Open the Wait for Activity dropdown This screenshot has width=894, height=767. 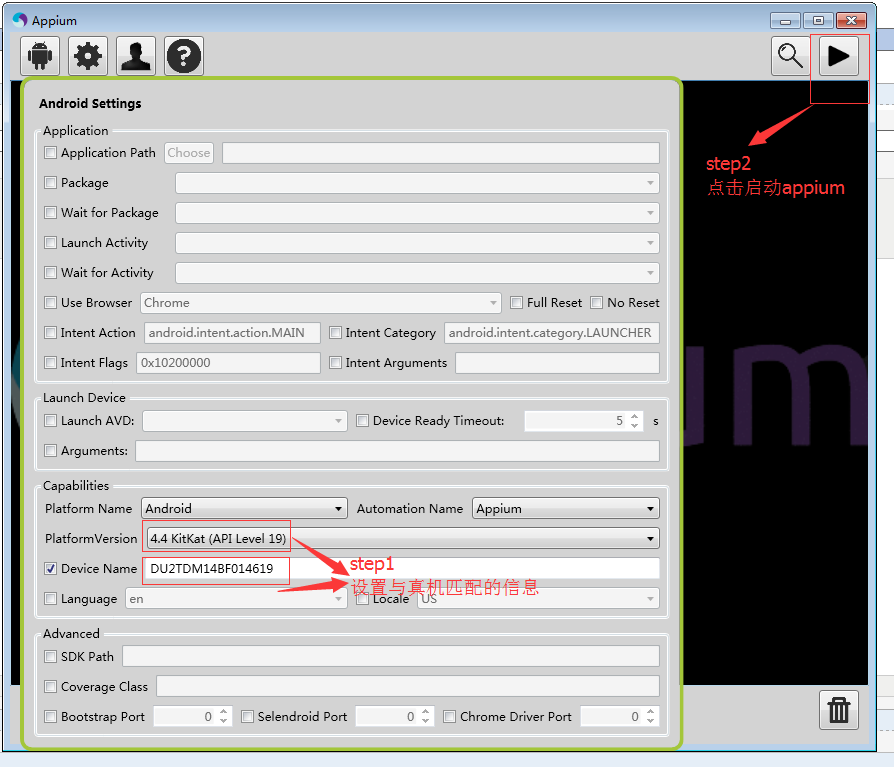click(x=417, y=273)
